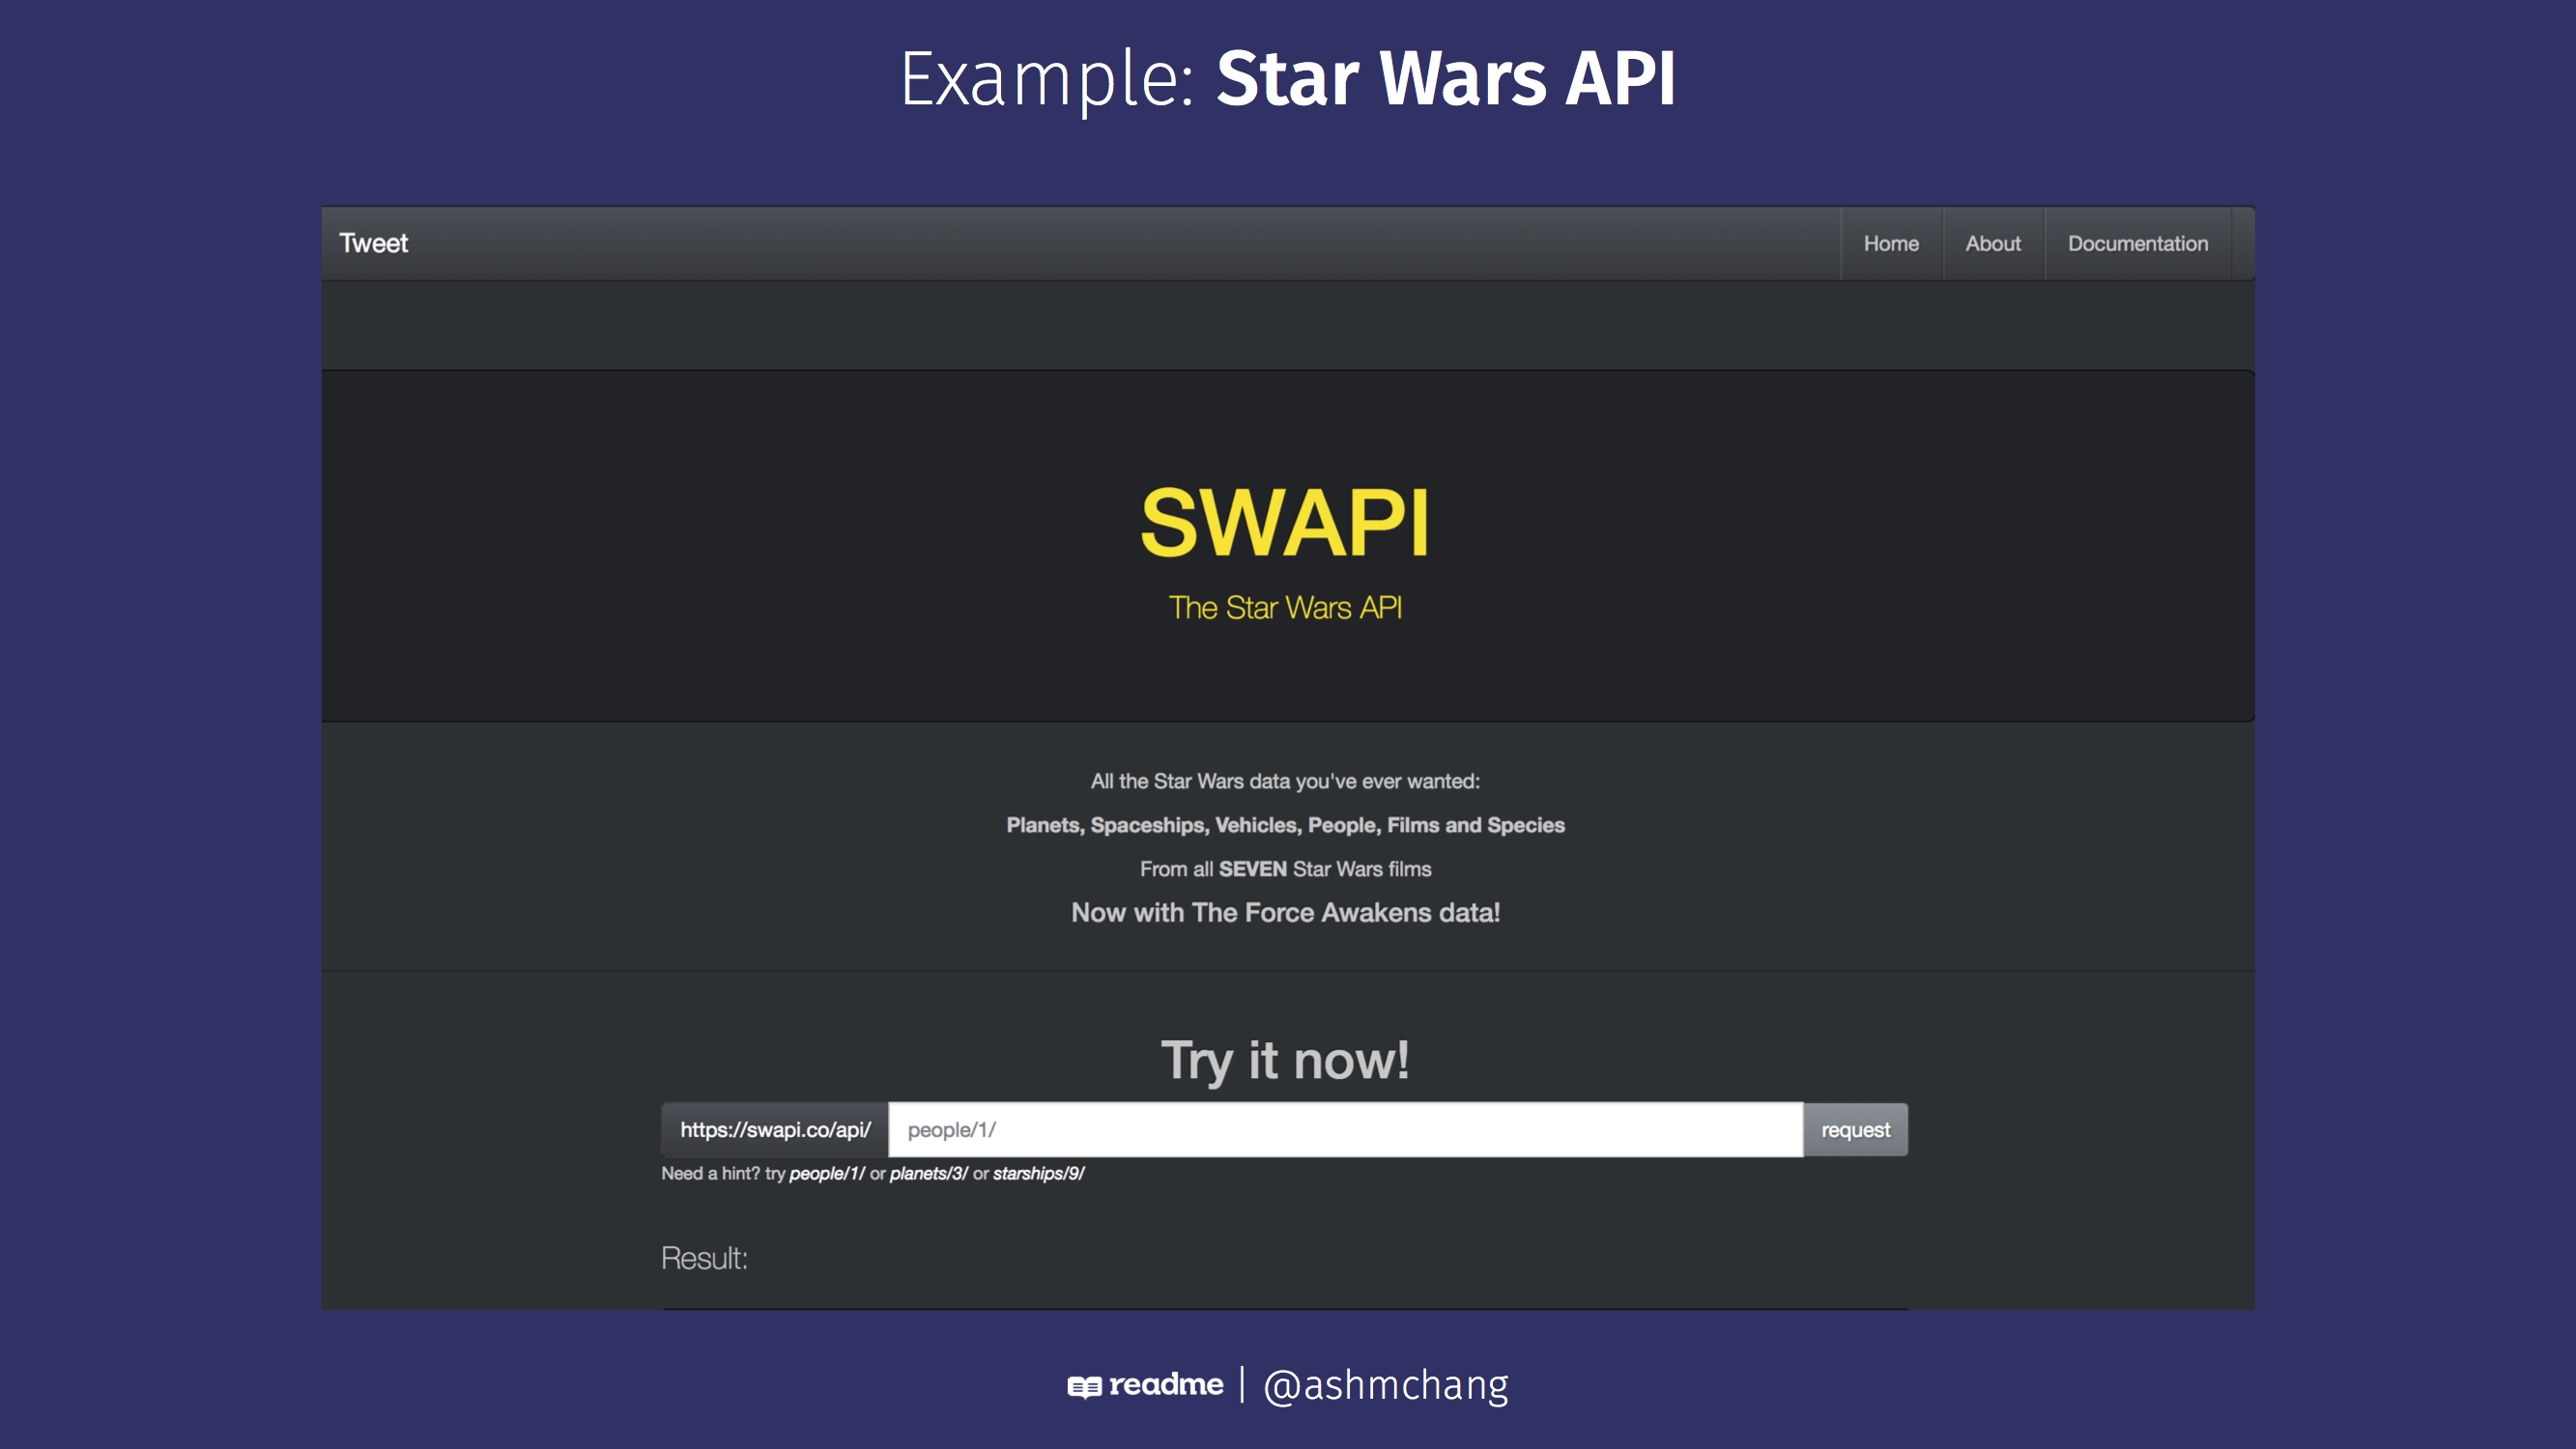The image size is (2576, 1449).
Task: Click the 'Try it now!' heading
Action: [1286, 1061]
